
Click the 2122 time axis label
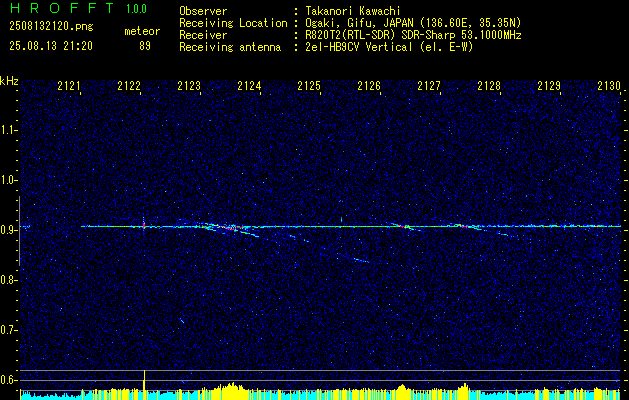point(129,86)
